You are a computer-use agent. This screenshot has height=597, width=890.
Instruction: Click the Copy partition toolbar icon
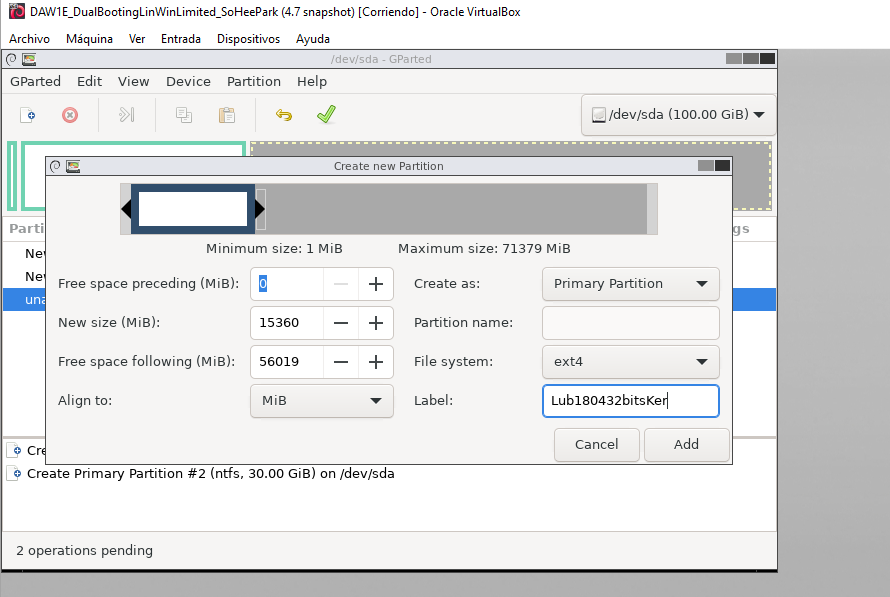[184, 115]
